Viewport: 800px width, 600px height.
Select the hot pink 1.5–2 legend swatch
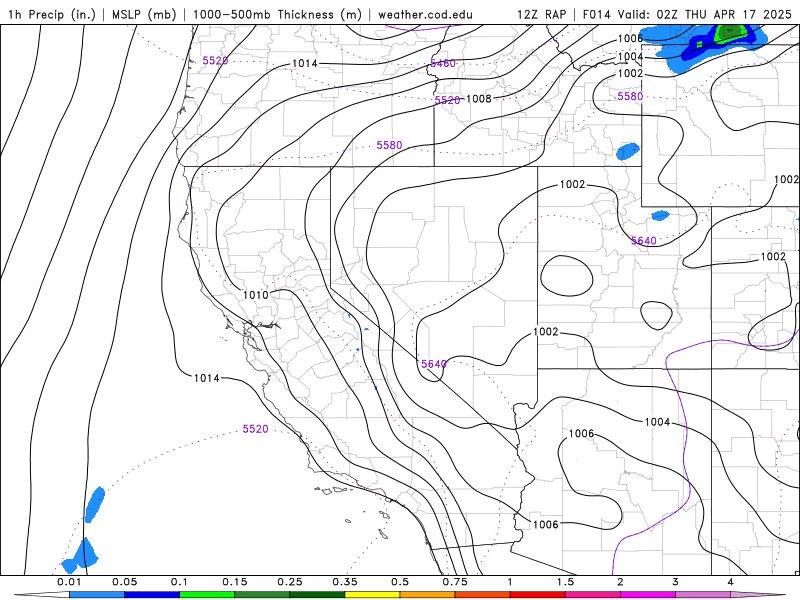(593, 595)
